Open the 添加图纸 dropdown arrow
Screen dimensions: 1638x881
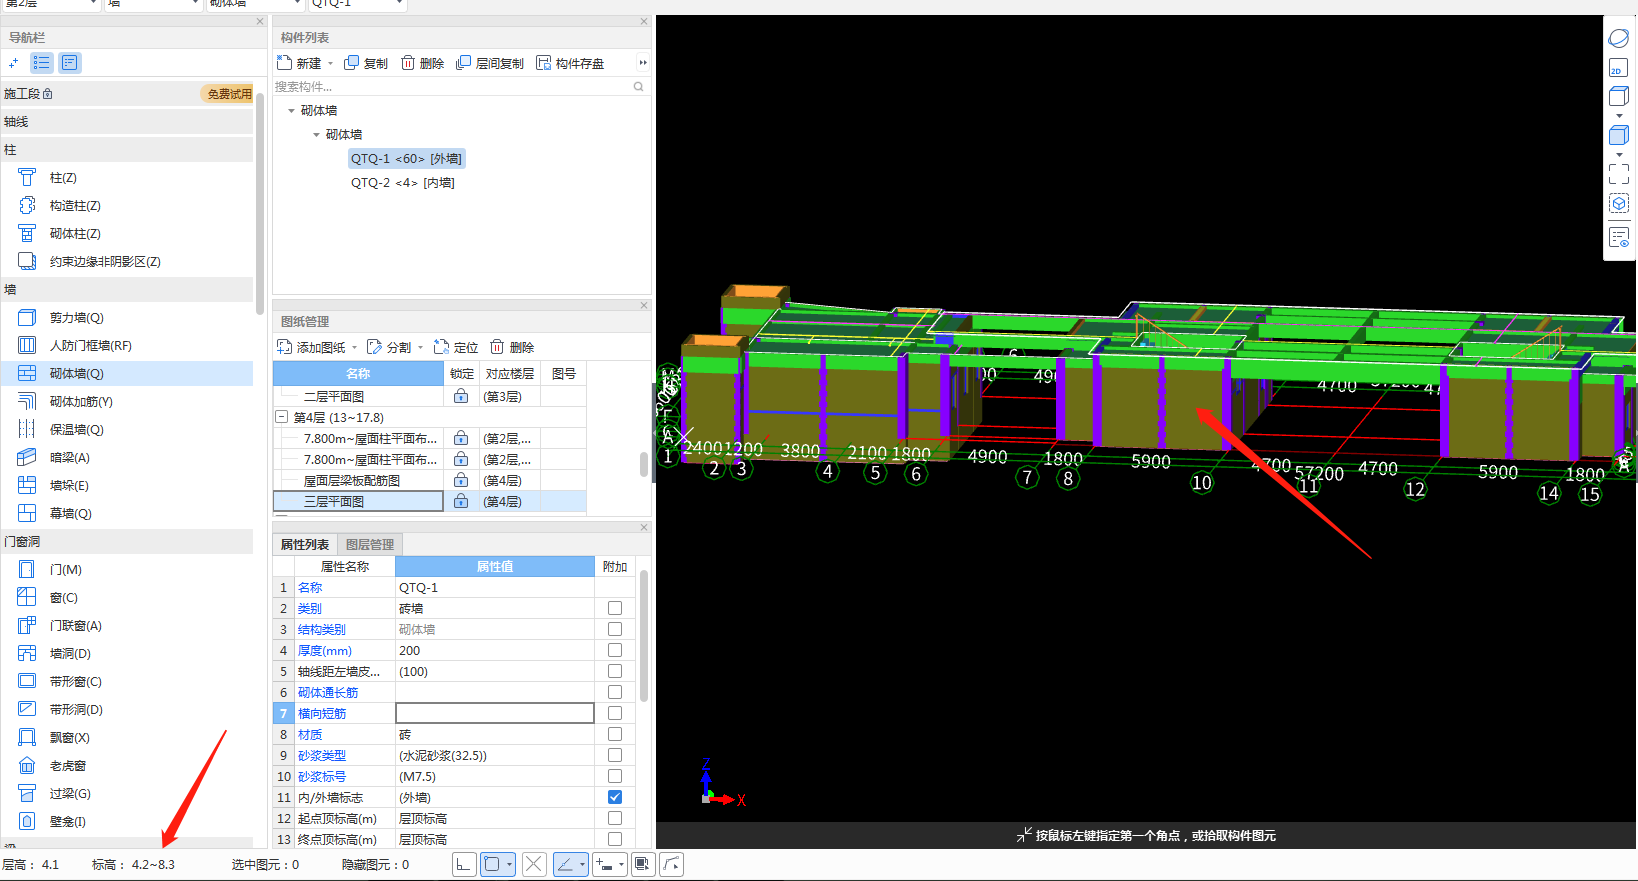(355, 348)
